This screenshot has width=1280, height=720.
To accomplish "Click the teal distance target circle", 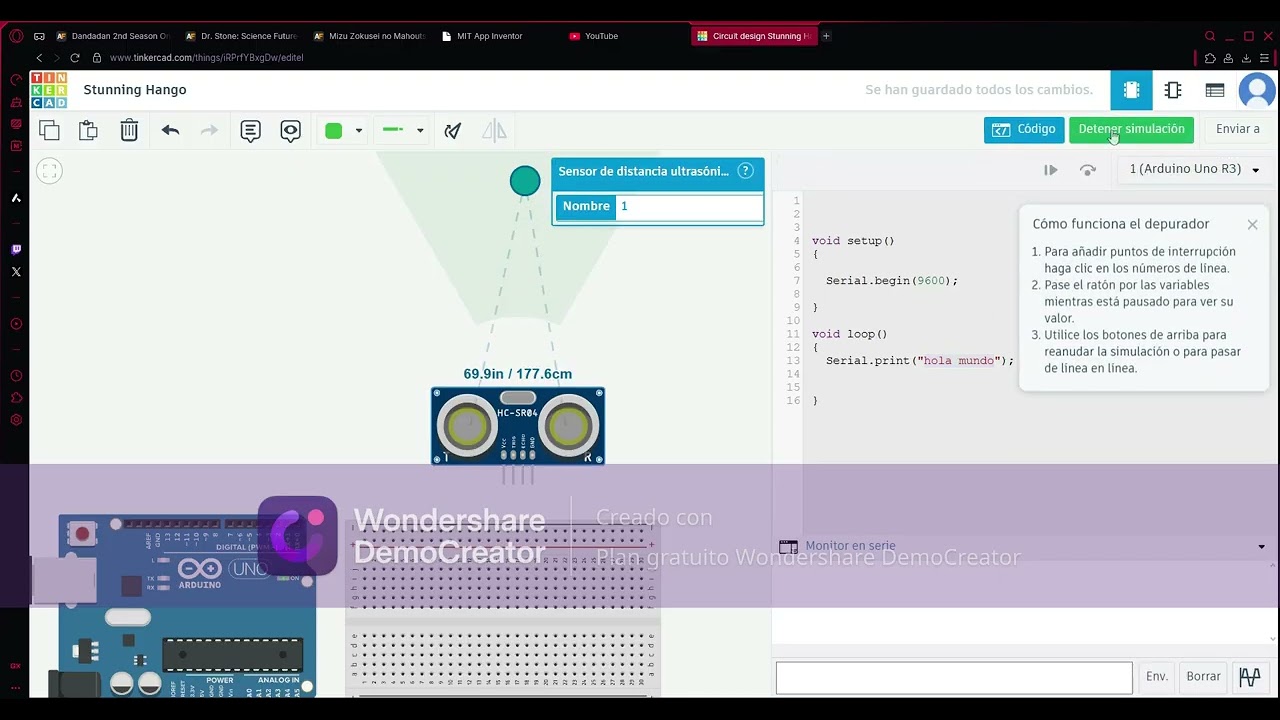I will (525, 181).
